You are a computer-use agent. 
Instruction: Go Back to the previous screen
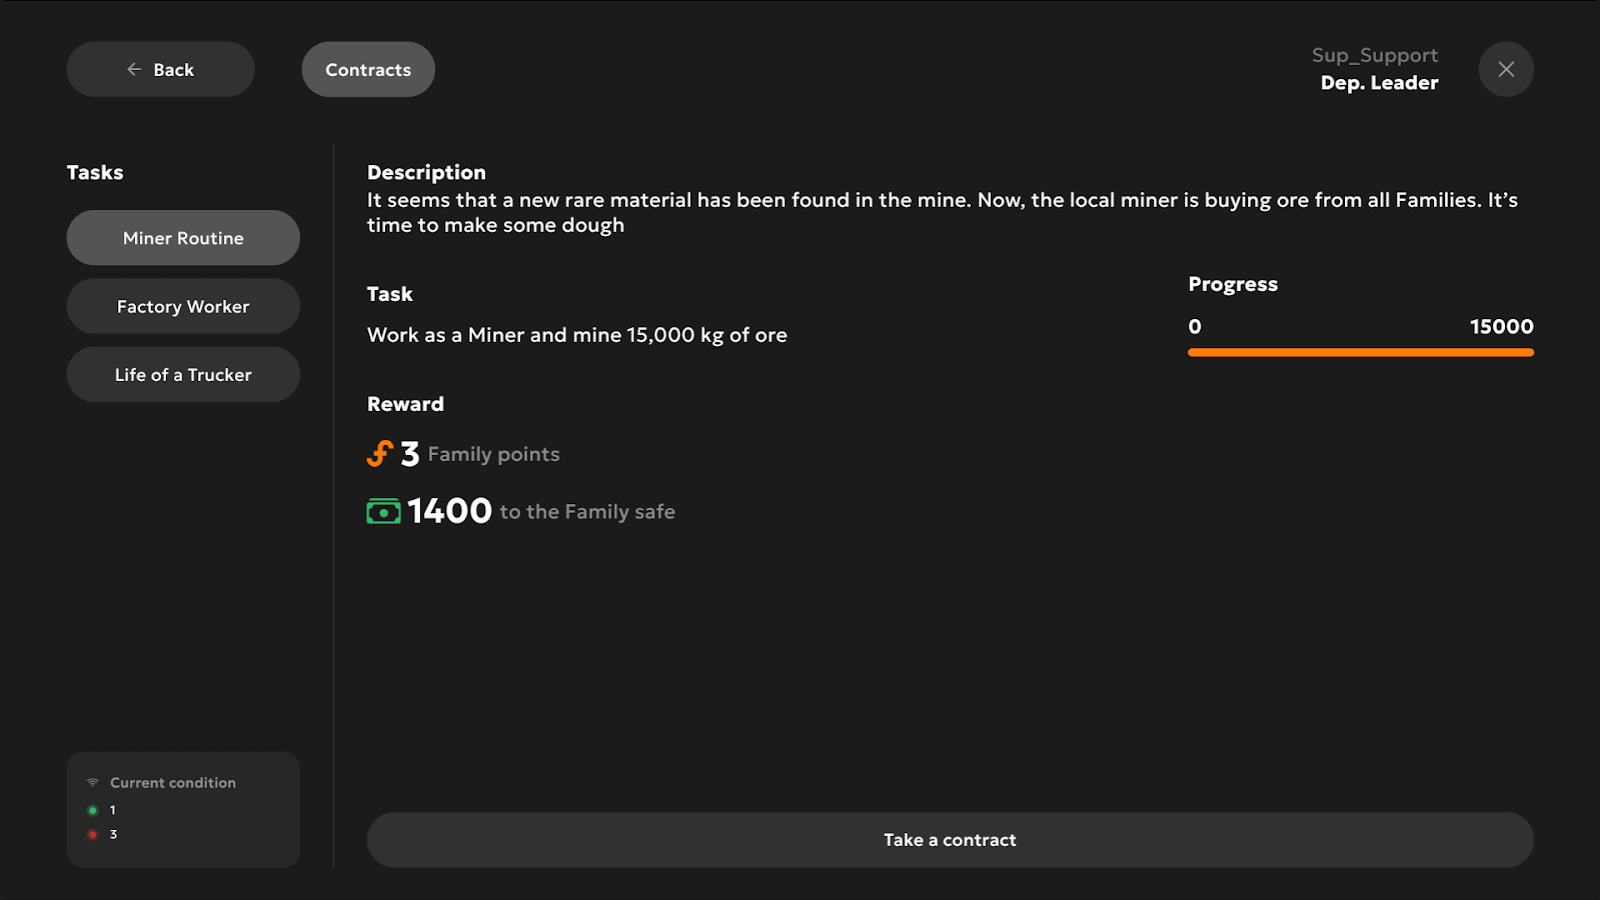160,69
